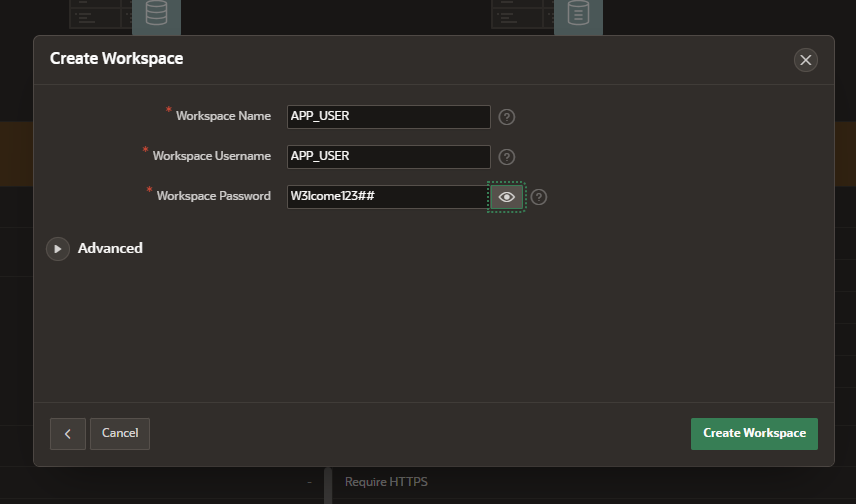This screenshot has width=856, height=504.
Task: Focus the Workspace Name input field
Action: click(388, 117)
